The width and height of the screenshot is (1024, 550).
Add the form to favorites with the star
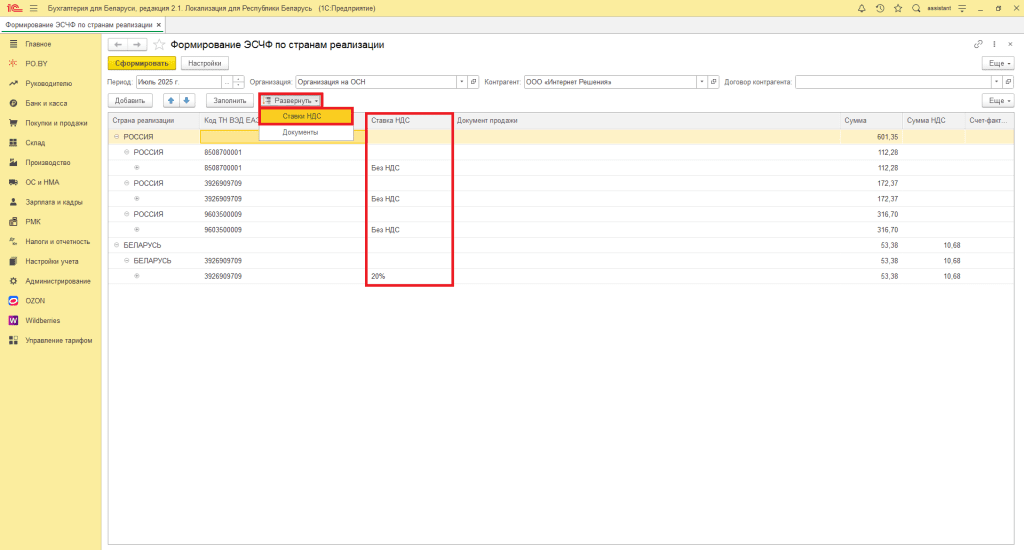159,45
